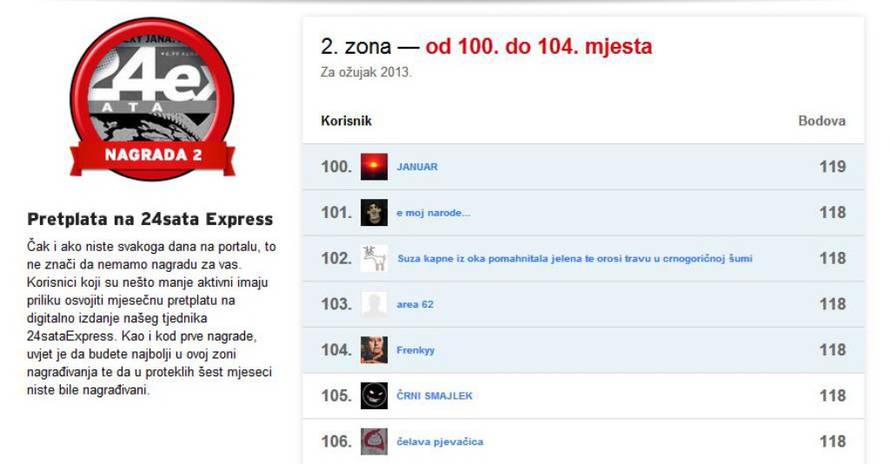Click JANUAR's red glowing avatar

(x=374, y=166)
